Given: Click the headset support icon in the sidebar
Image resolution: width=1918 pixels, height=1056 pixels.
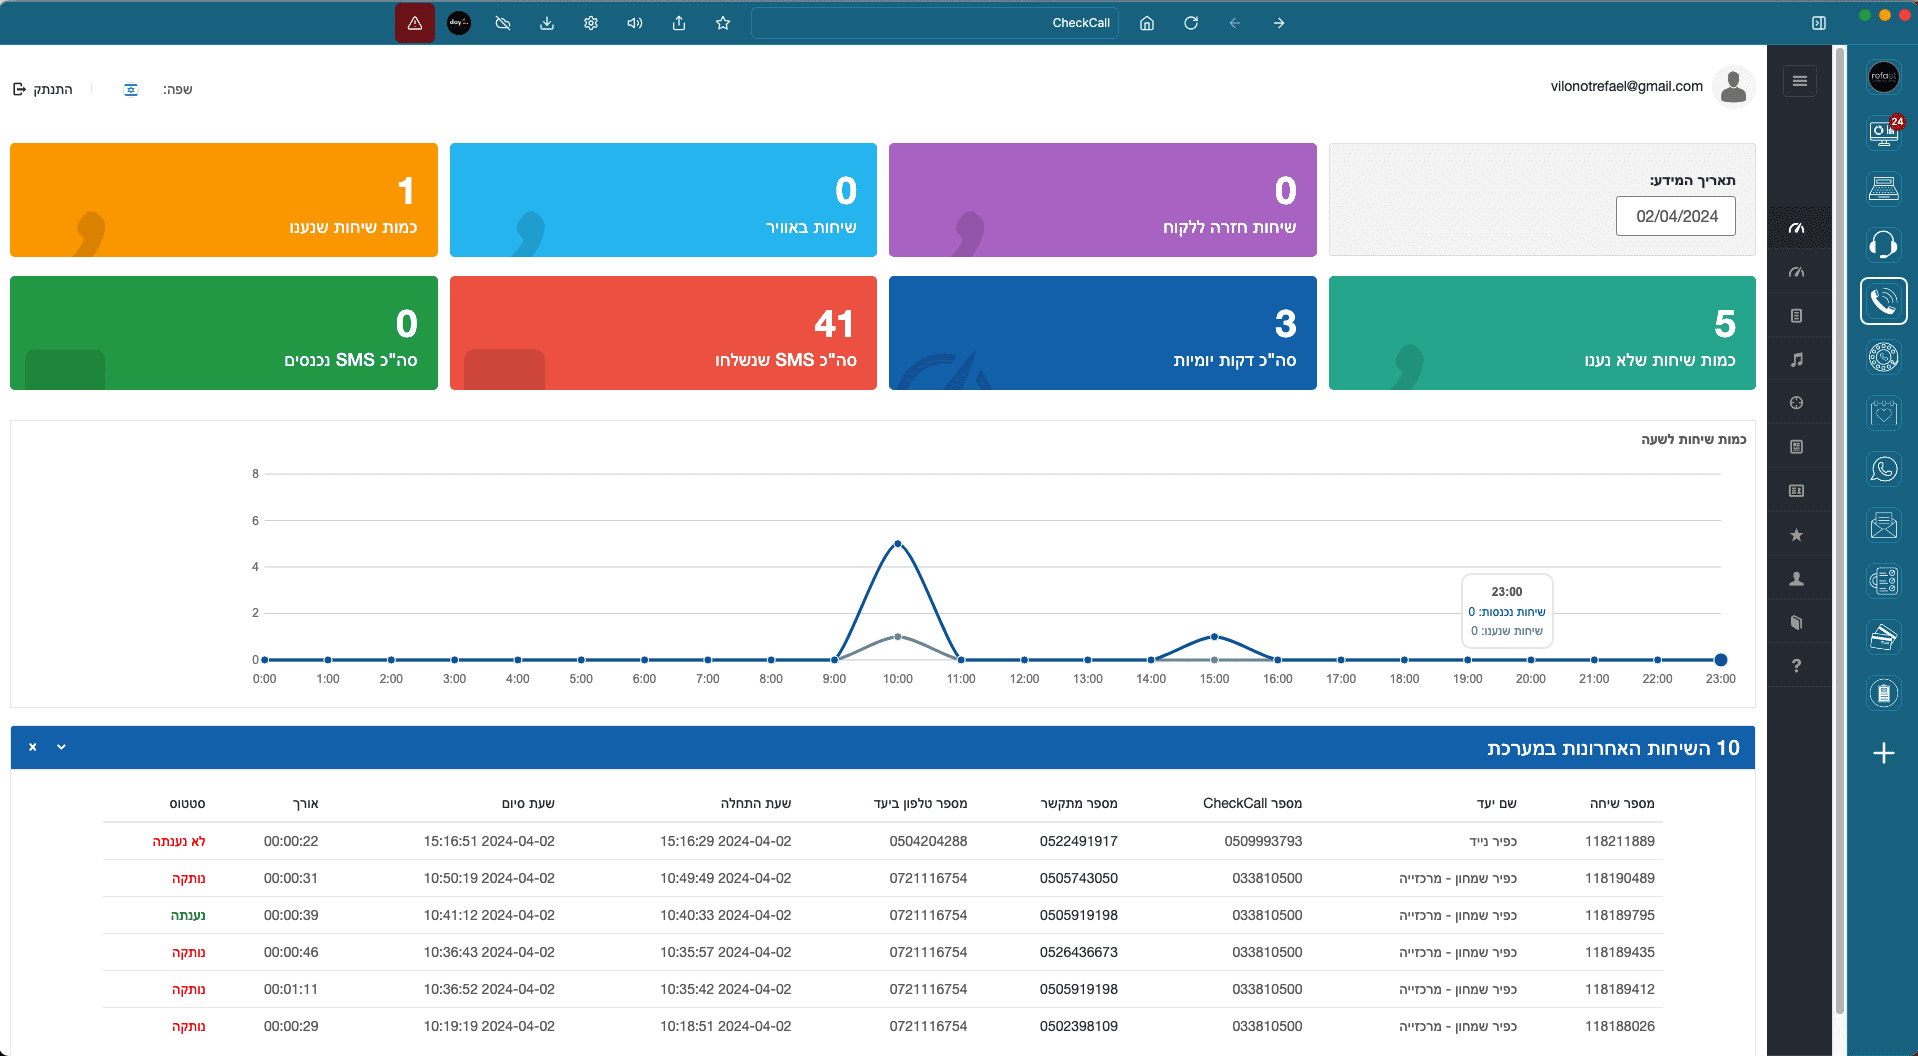Looking at the screenshot, I should [x=1883, y=244].
